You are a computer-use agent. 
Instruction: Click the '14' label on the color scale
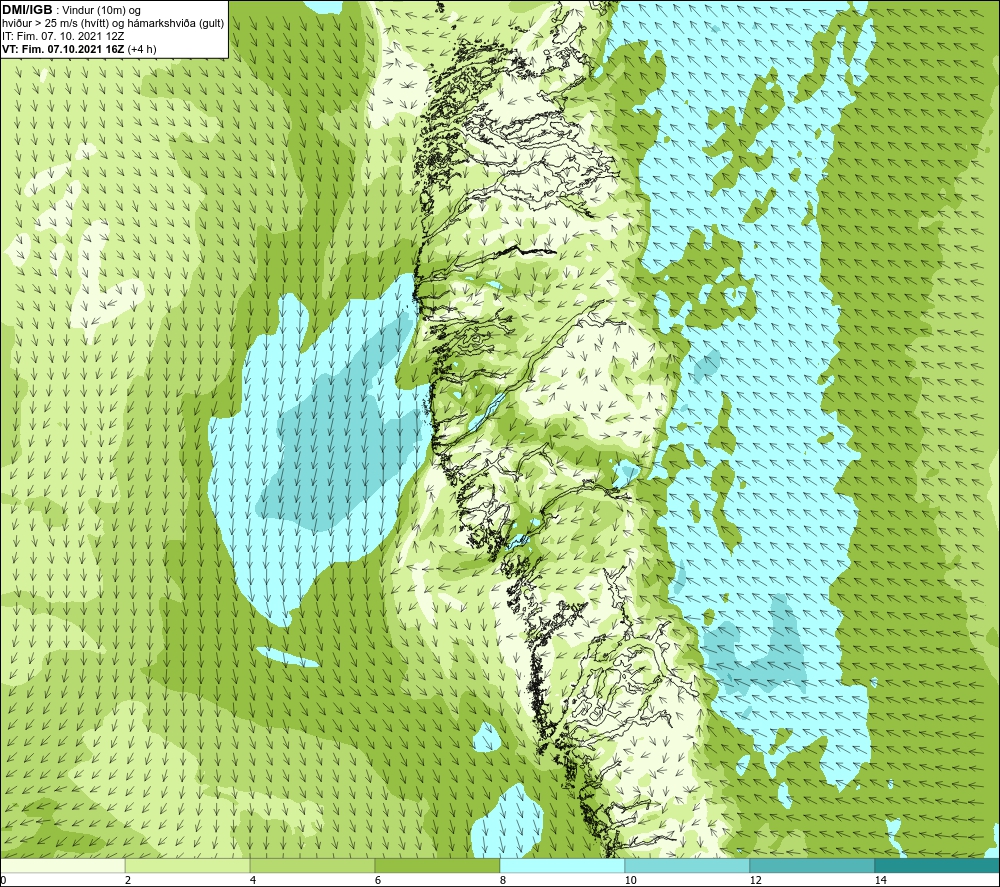click(881, 880)
